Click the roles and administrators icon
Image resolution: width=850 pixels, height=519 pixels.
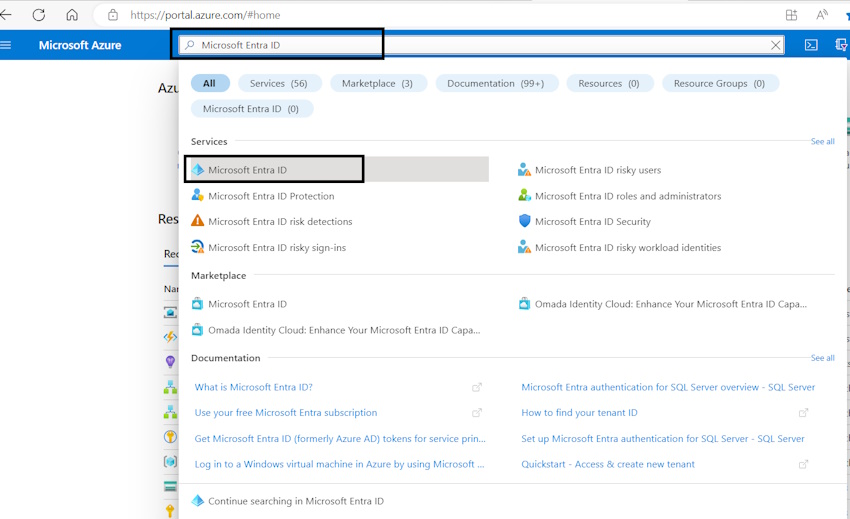click(524, 195)
